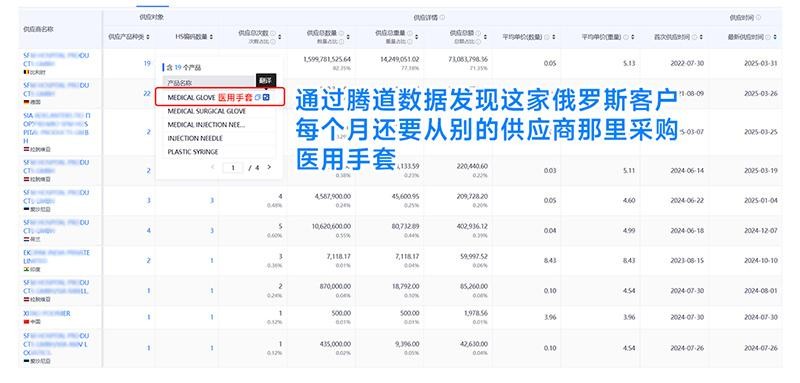Click info icon beside 最新供应时间 header
Image resolution: width=800 pixels, height=383 pixels.
click(x=768, y=37)
